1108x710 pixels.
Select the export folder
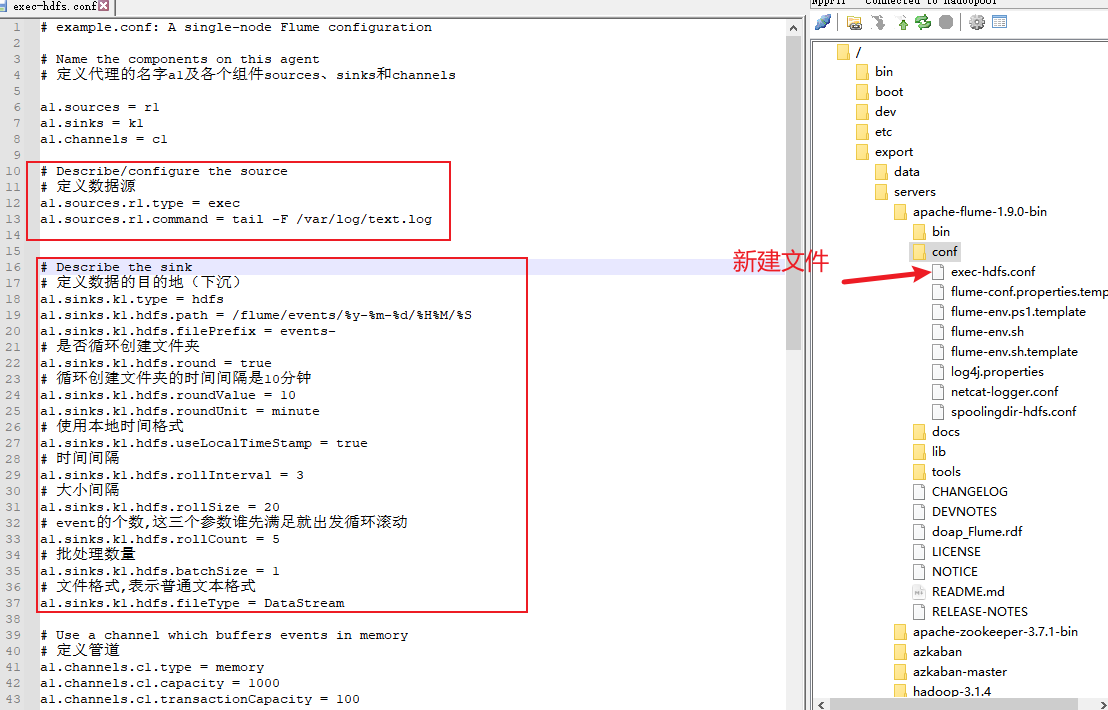tap(894, 152)
